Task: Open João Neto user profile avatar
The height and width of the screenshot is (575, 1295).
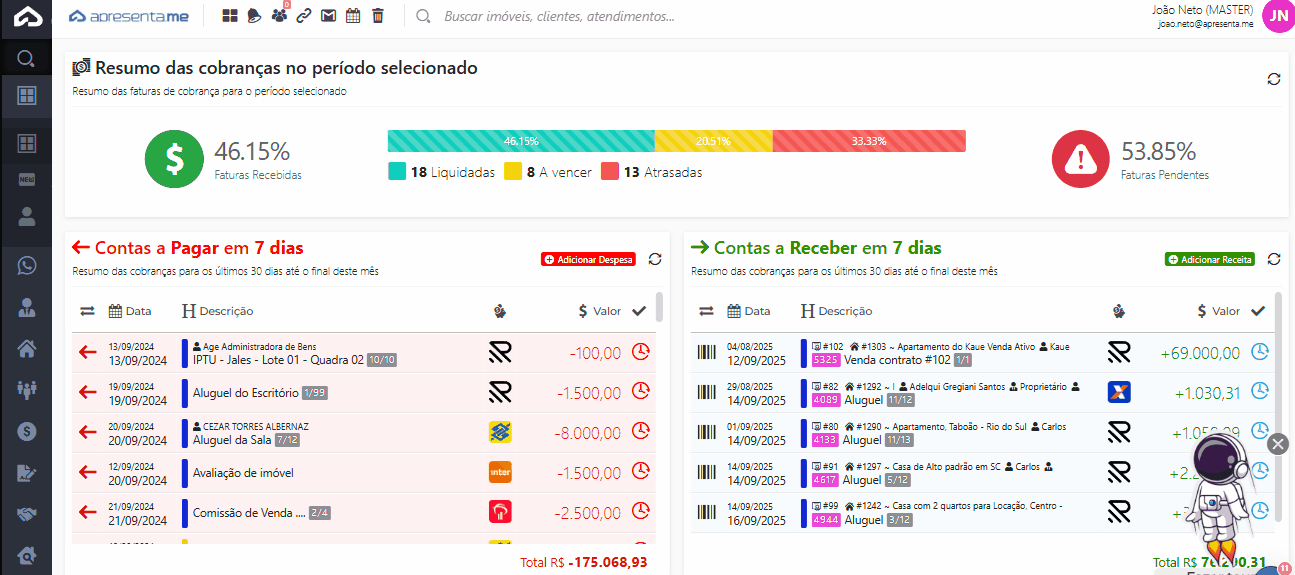Action: 1277,16
